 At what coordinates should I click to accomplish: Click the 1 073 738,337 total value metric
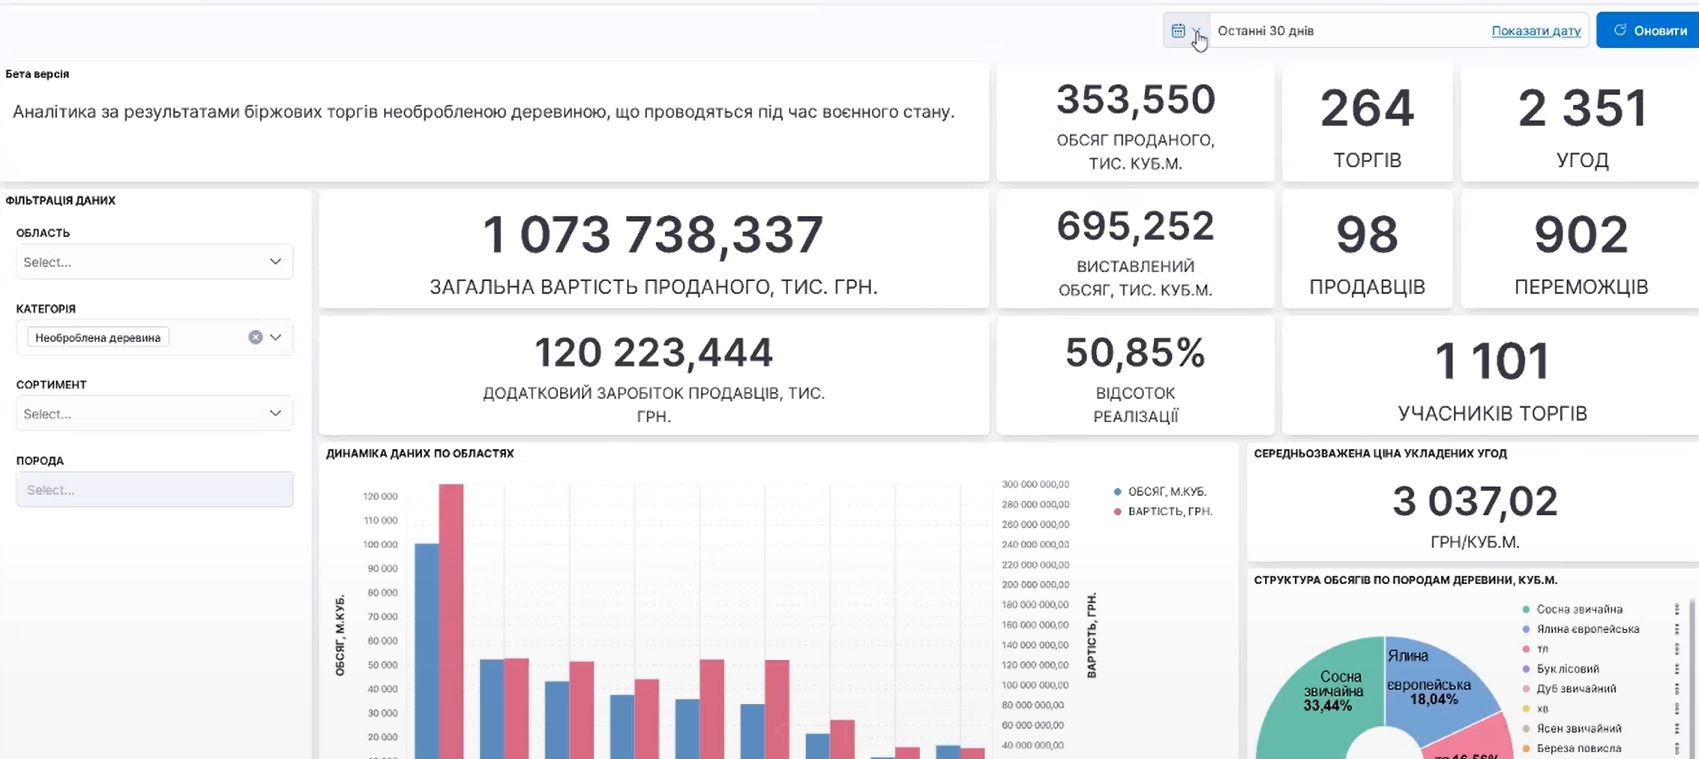654,249
